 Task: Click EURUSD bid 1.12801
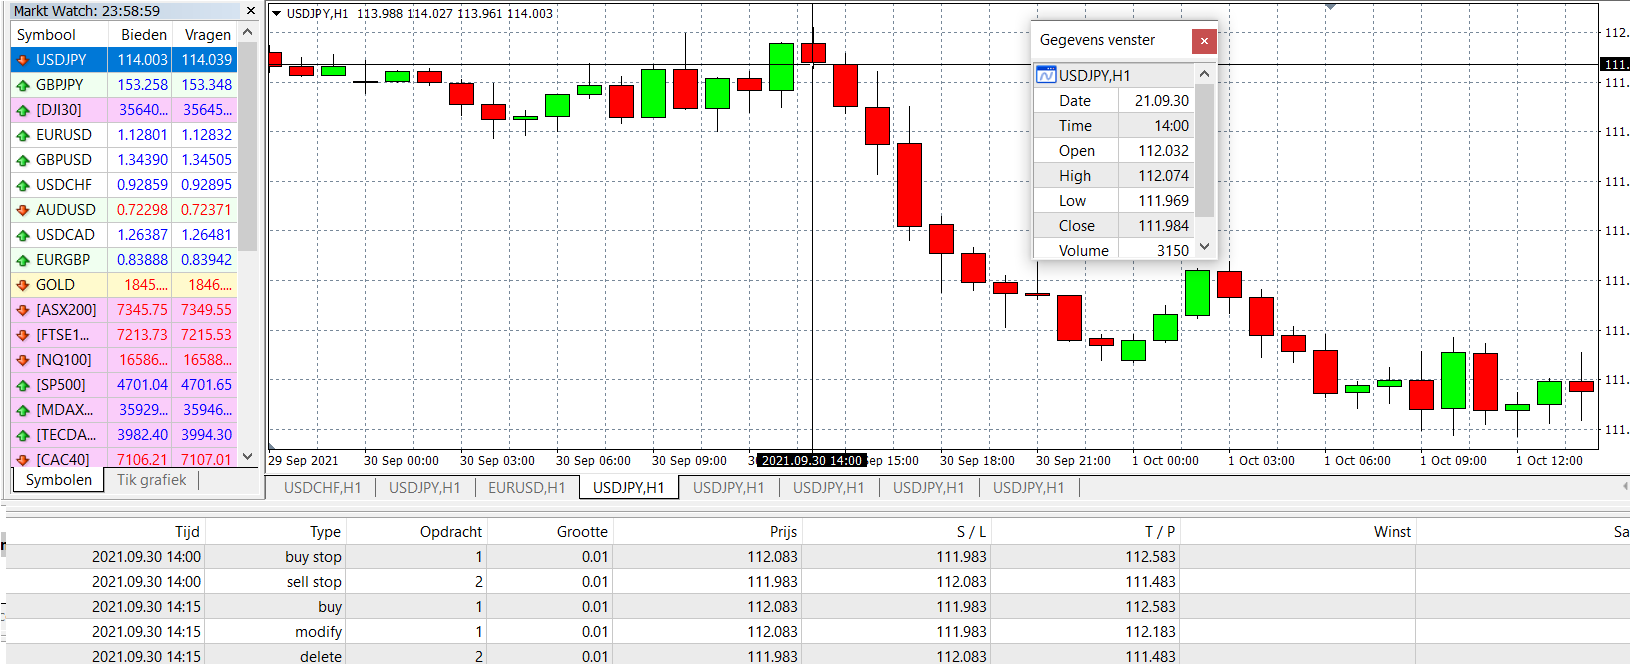pos(142,135)
